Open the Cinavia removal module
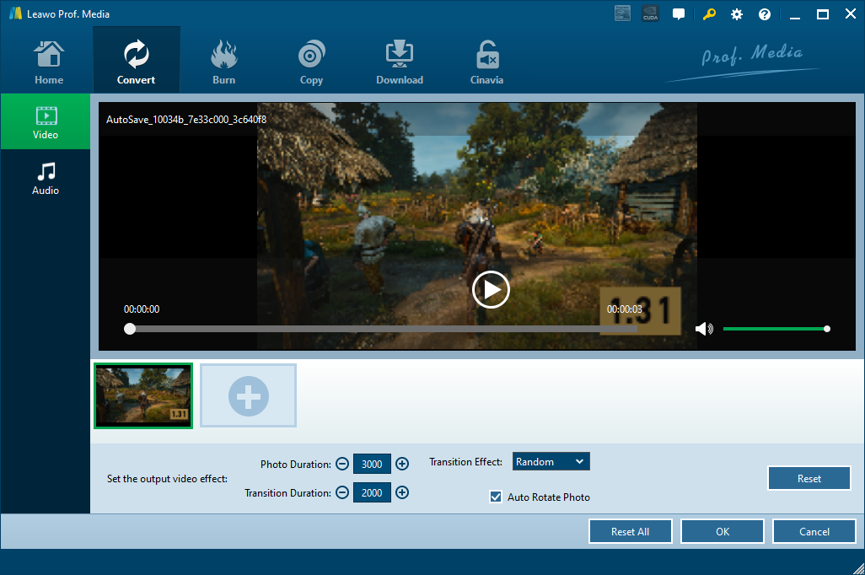This screenshot has height=575, width=865. (486, 61)
